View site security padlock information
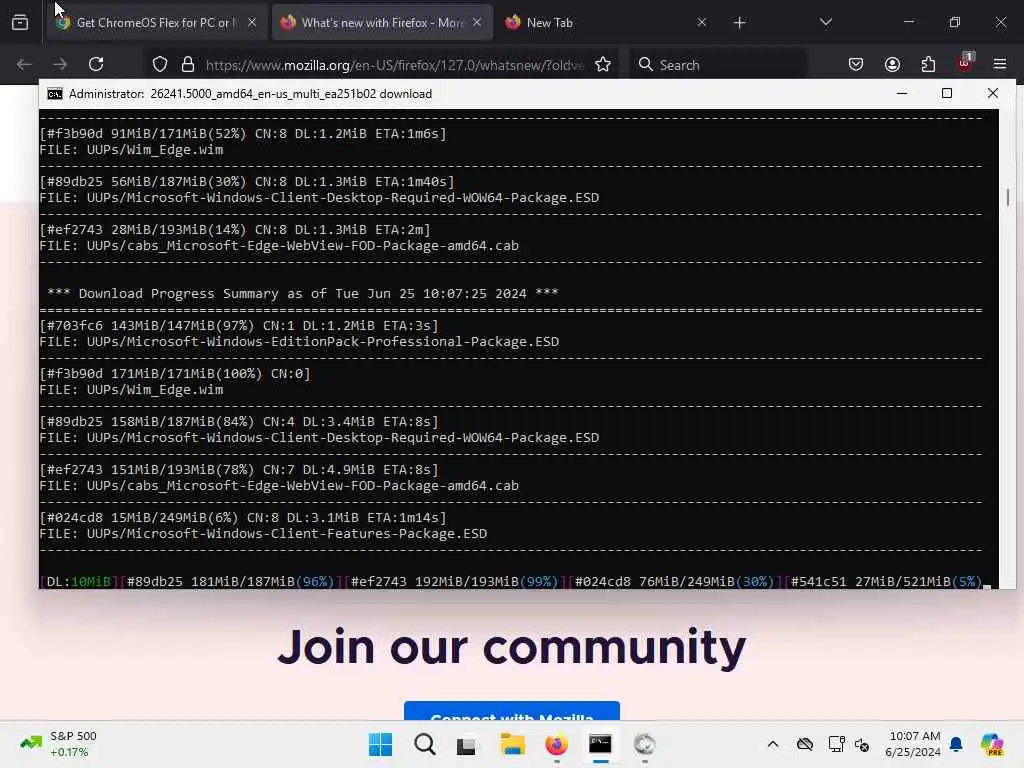This screenshot has width=1024, height=768. [188, 65]
